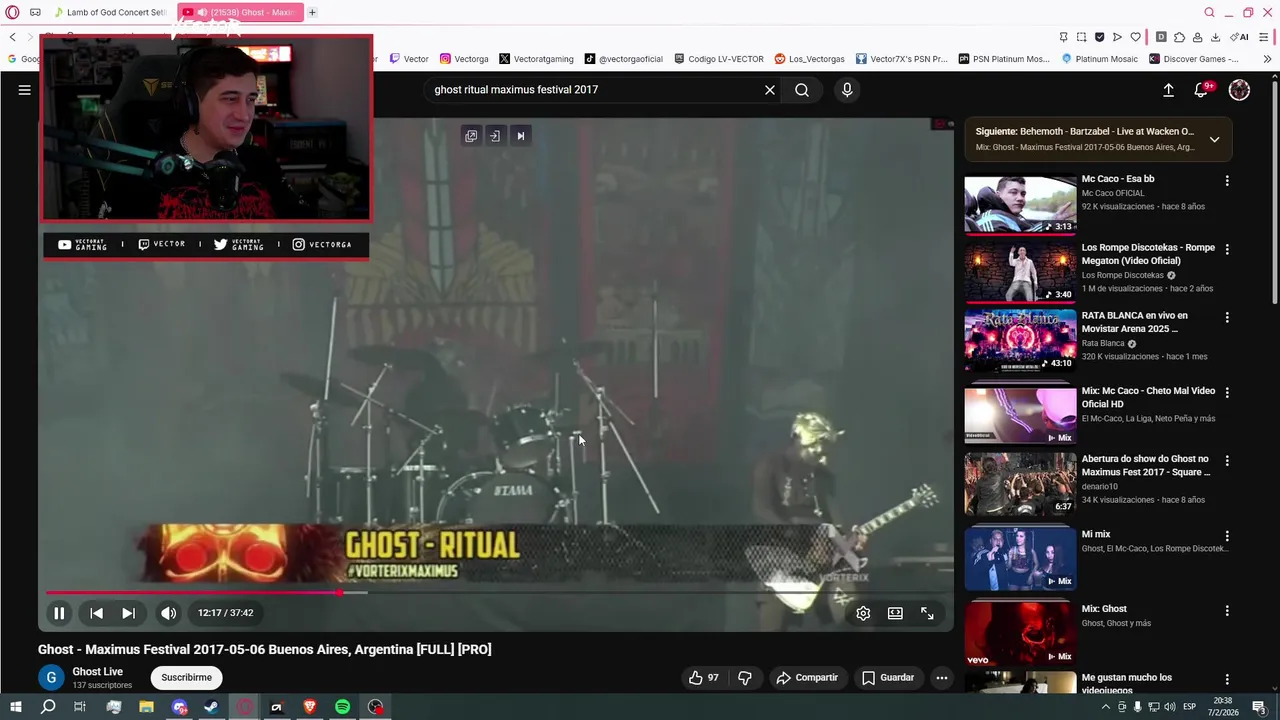The width and height of the screenshot is (1280, 720).
Task: Enter fullscreen mode
Action: [x=927, y=613]
